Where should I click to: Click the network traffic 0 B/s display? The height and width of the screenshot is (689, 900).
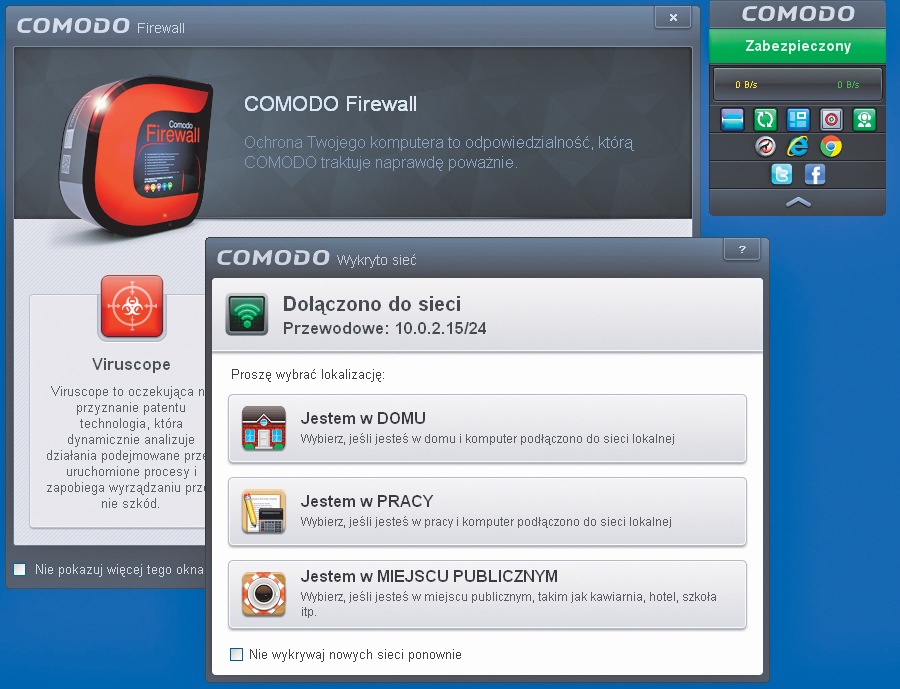tap(797, 85)
